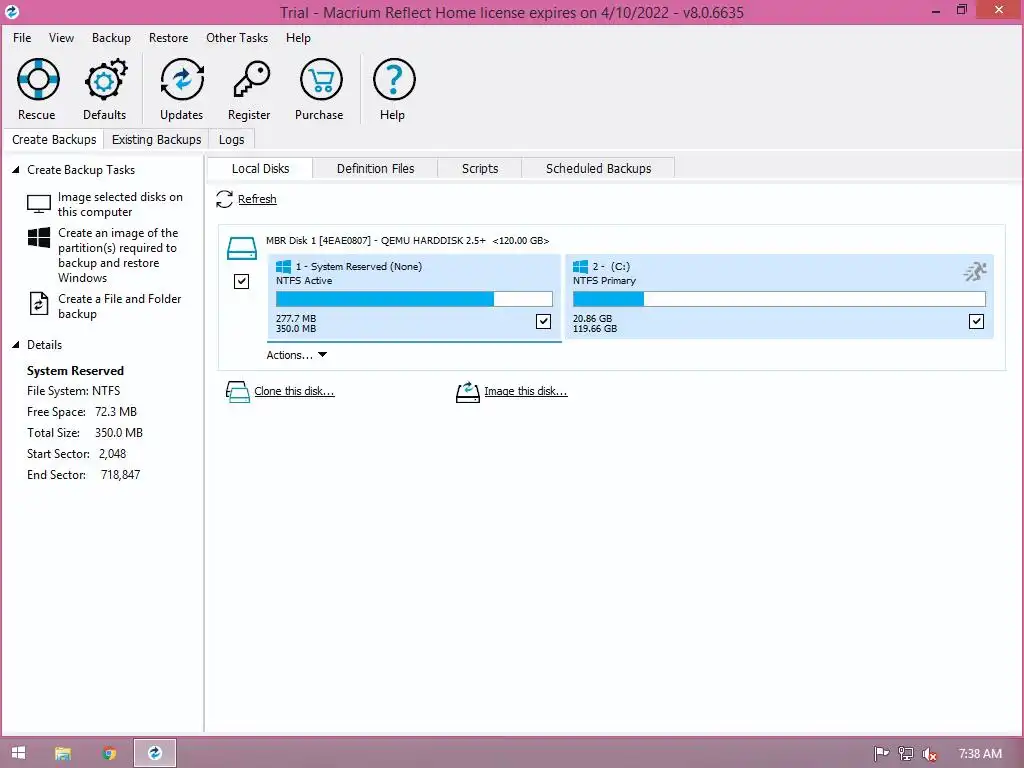Open the Purchase cart icon

321,79
